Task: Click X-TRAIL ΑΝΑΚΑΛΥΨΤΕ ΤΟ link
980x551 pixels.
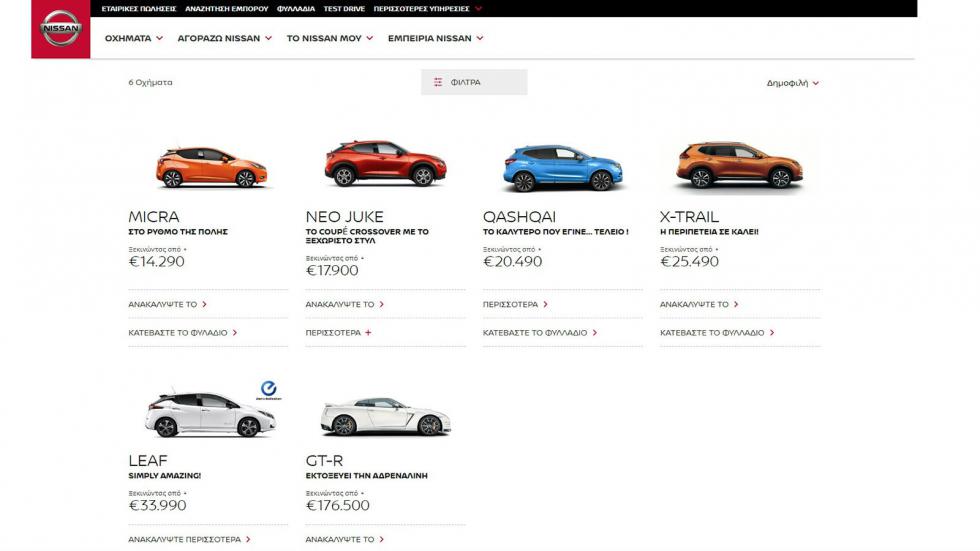Action: tap(699, 304)
